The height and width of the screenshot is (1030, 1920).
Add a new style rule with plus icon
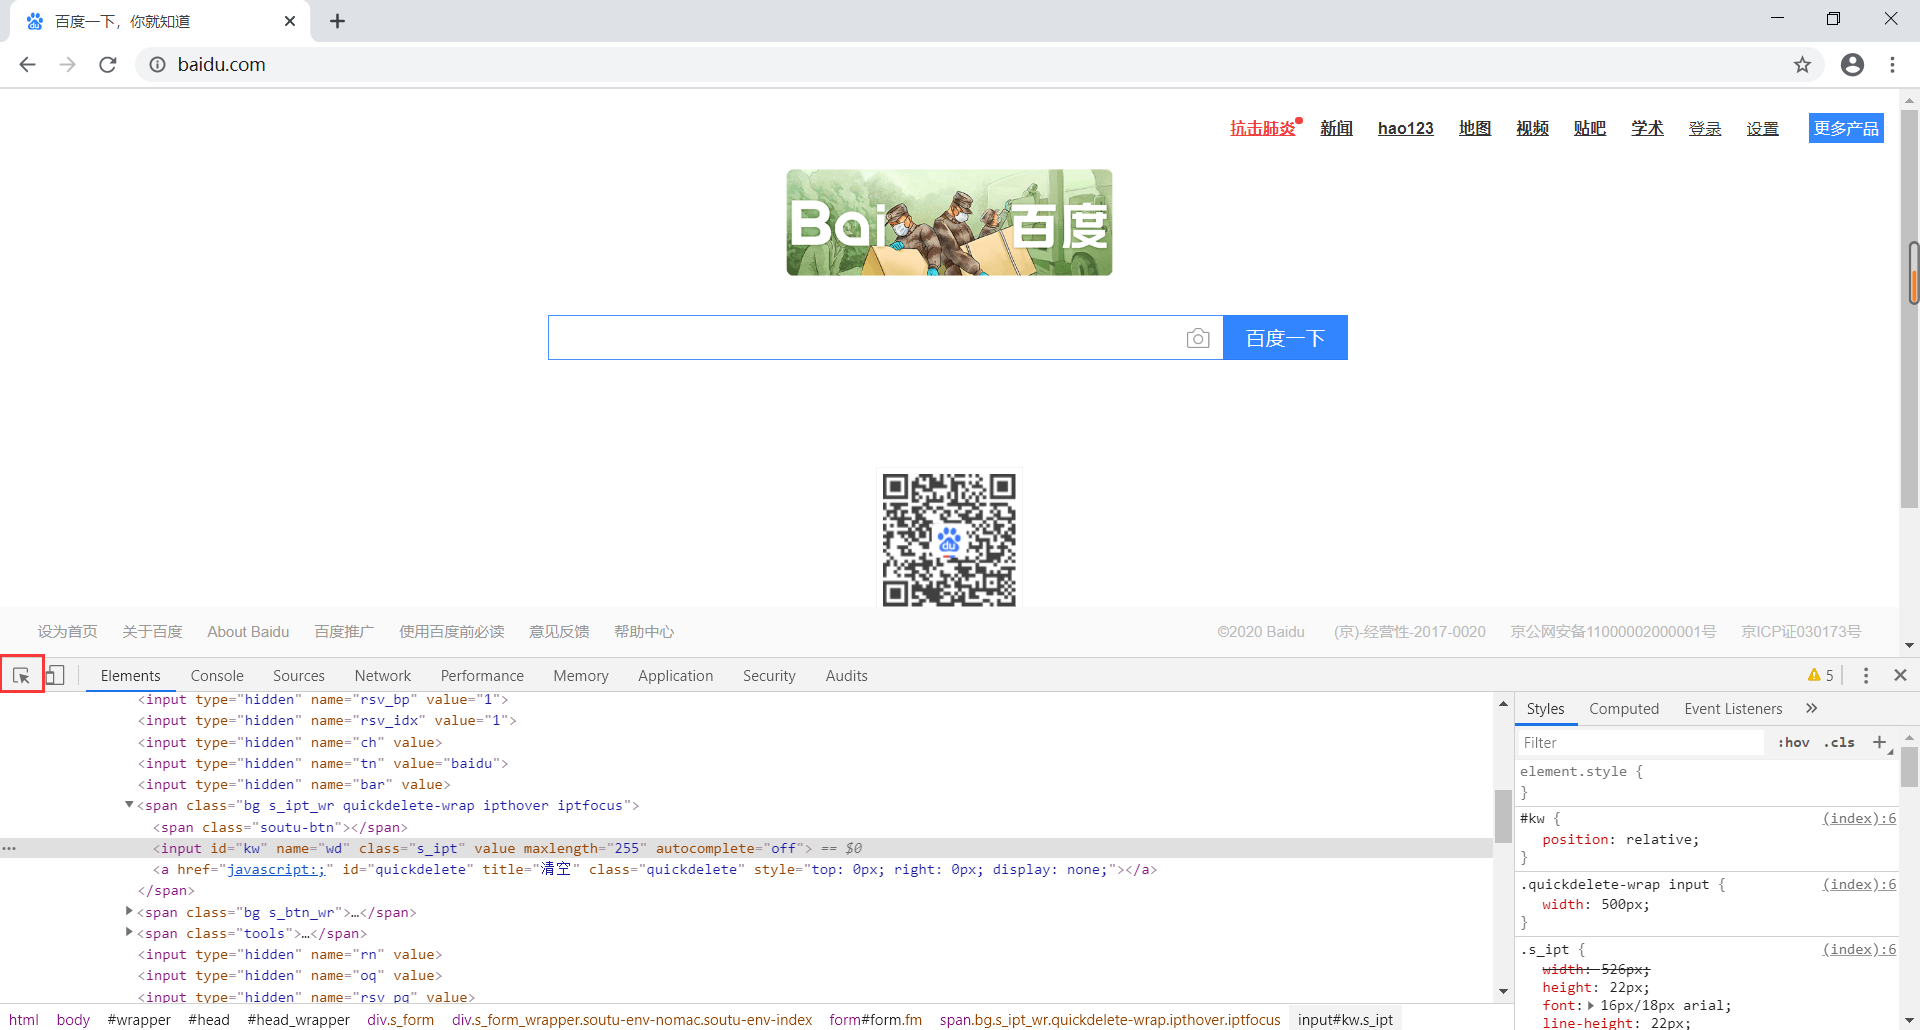(1880, 742)
